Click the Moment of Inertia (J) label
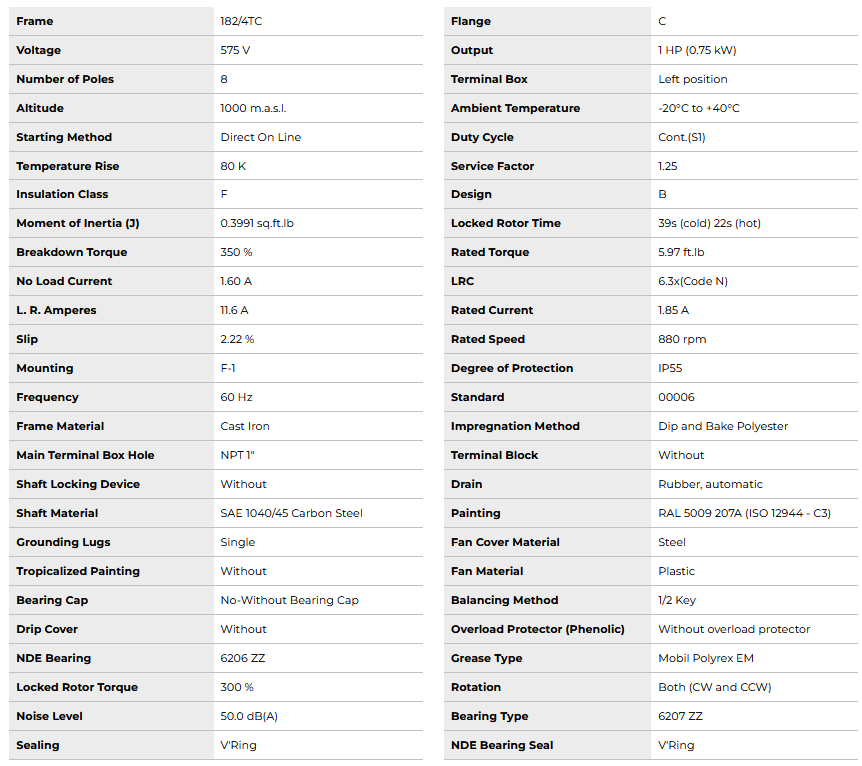862x766 pixels. point(75,223)
